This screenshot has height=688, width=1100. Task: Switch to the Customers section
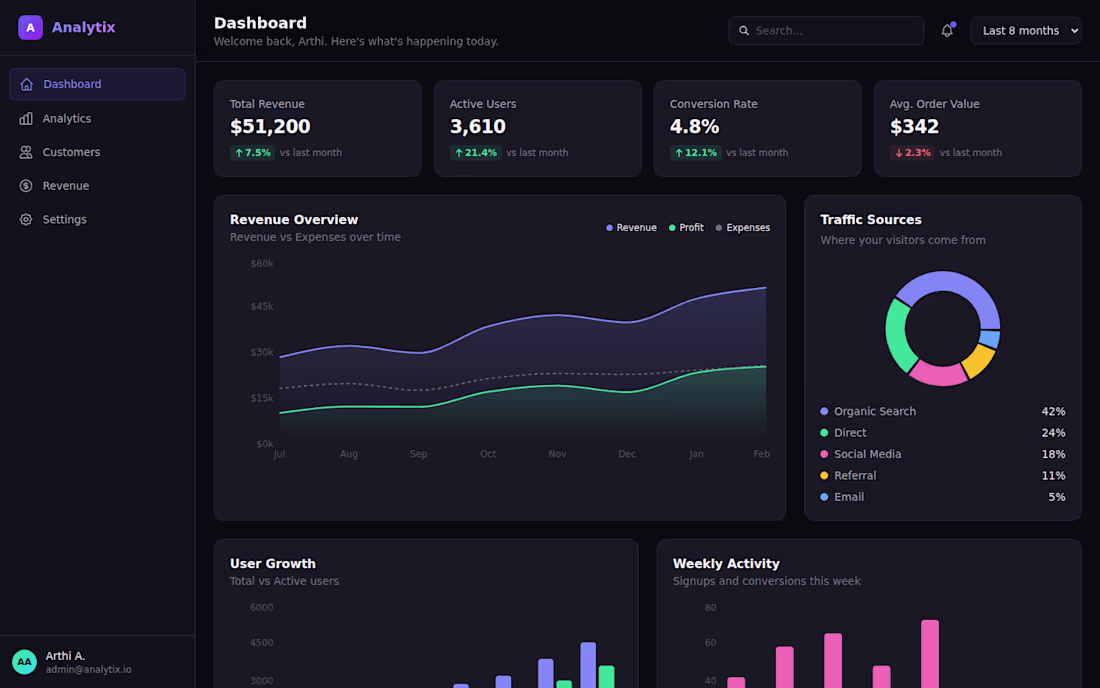[x=73, y=152]
